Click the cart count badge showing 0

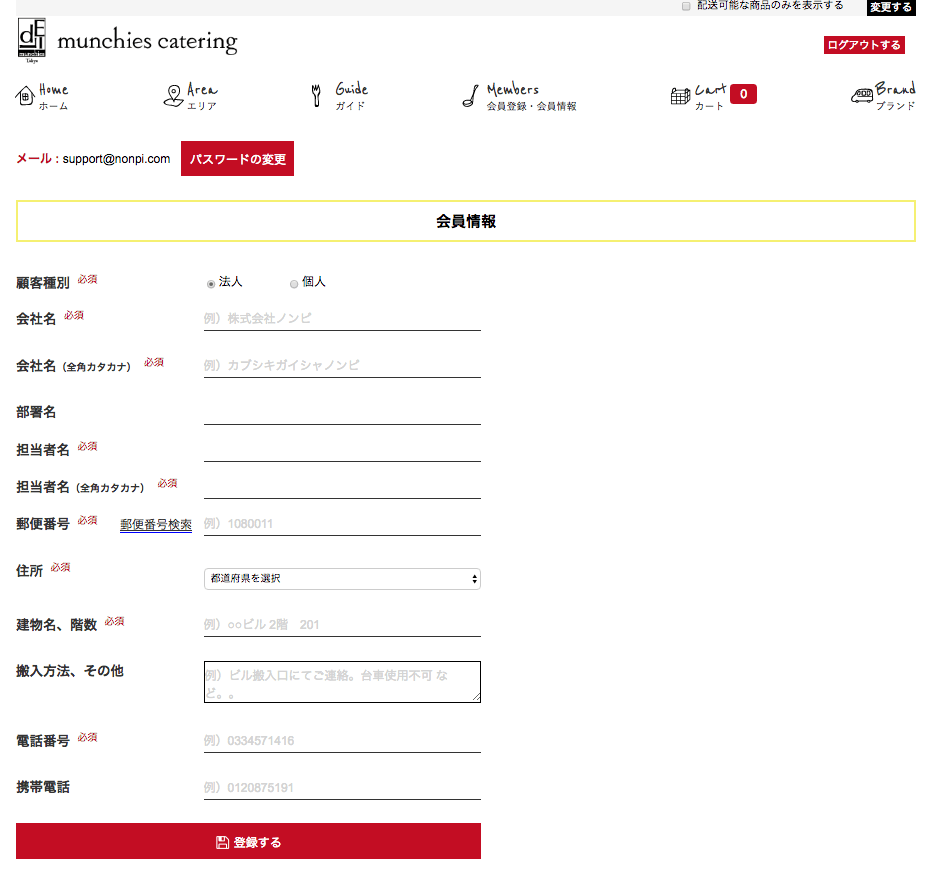(x=743, y=95)
